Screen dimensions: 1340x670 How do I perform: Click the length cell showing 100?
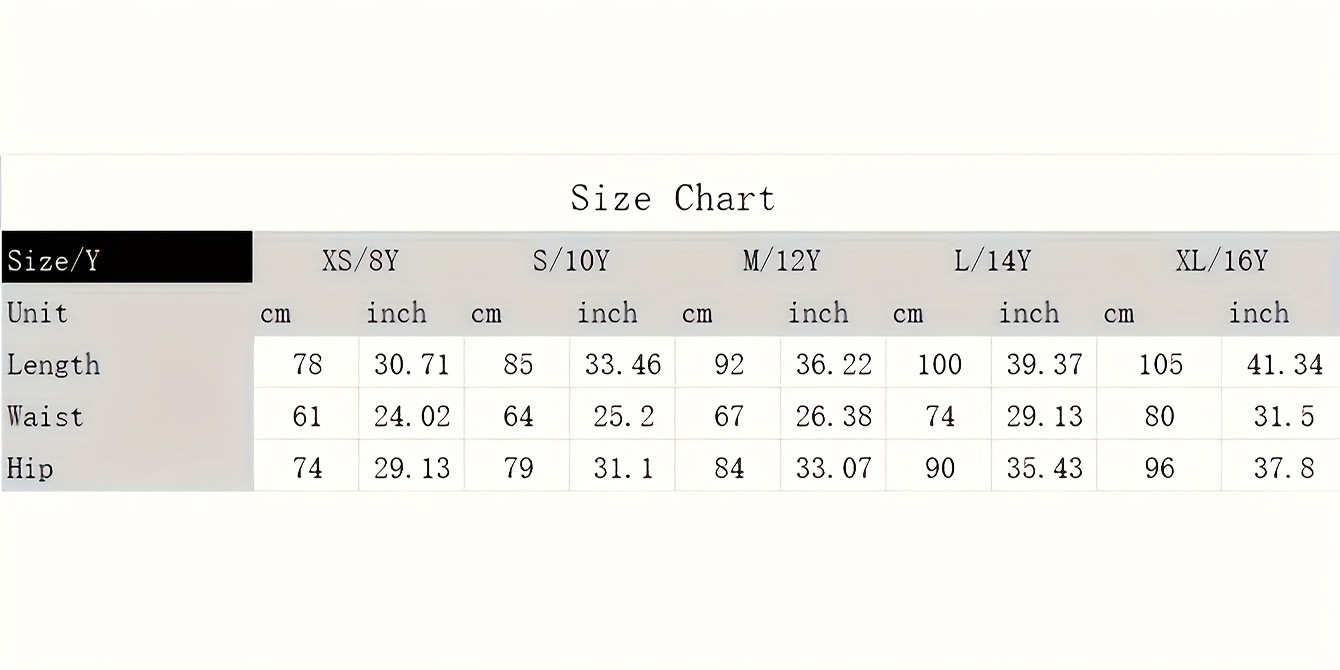click(x=939, y=364)
